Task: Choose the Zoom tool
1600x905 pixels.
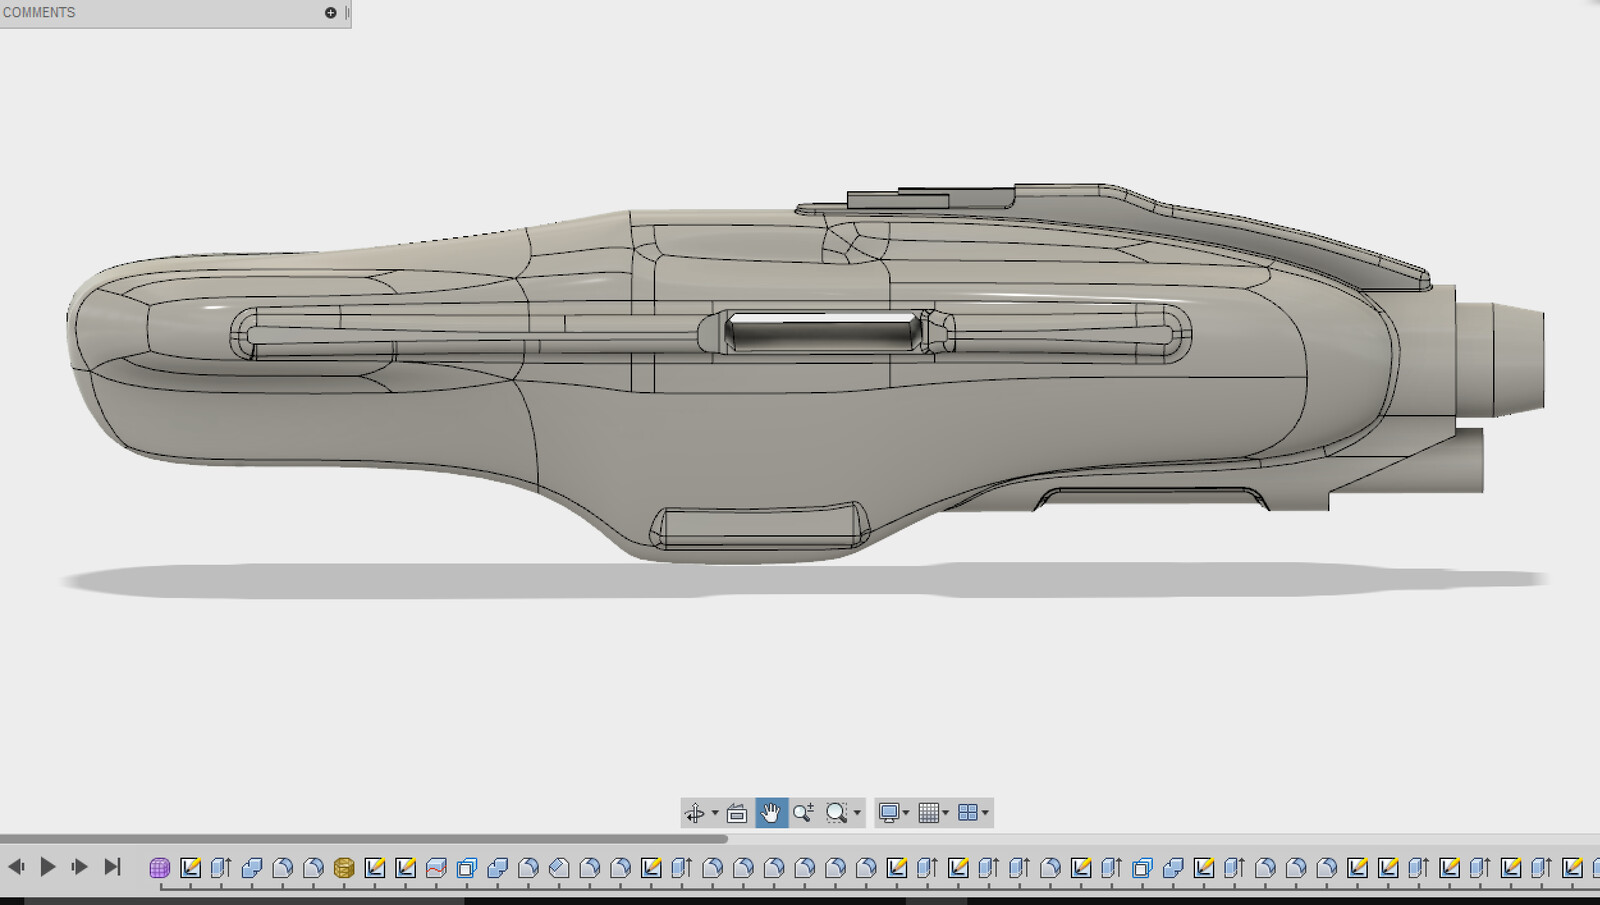Action: click(802, 813)
